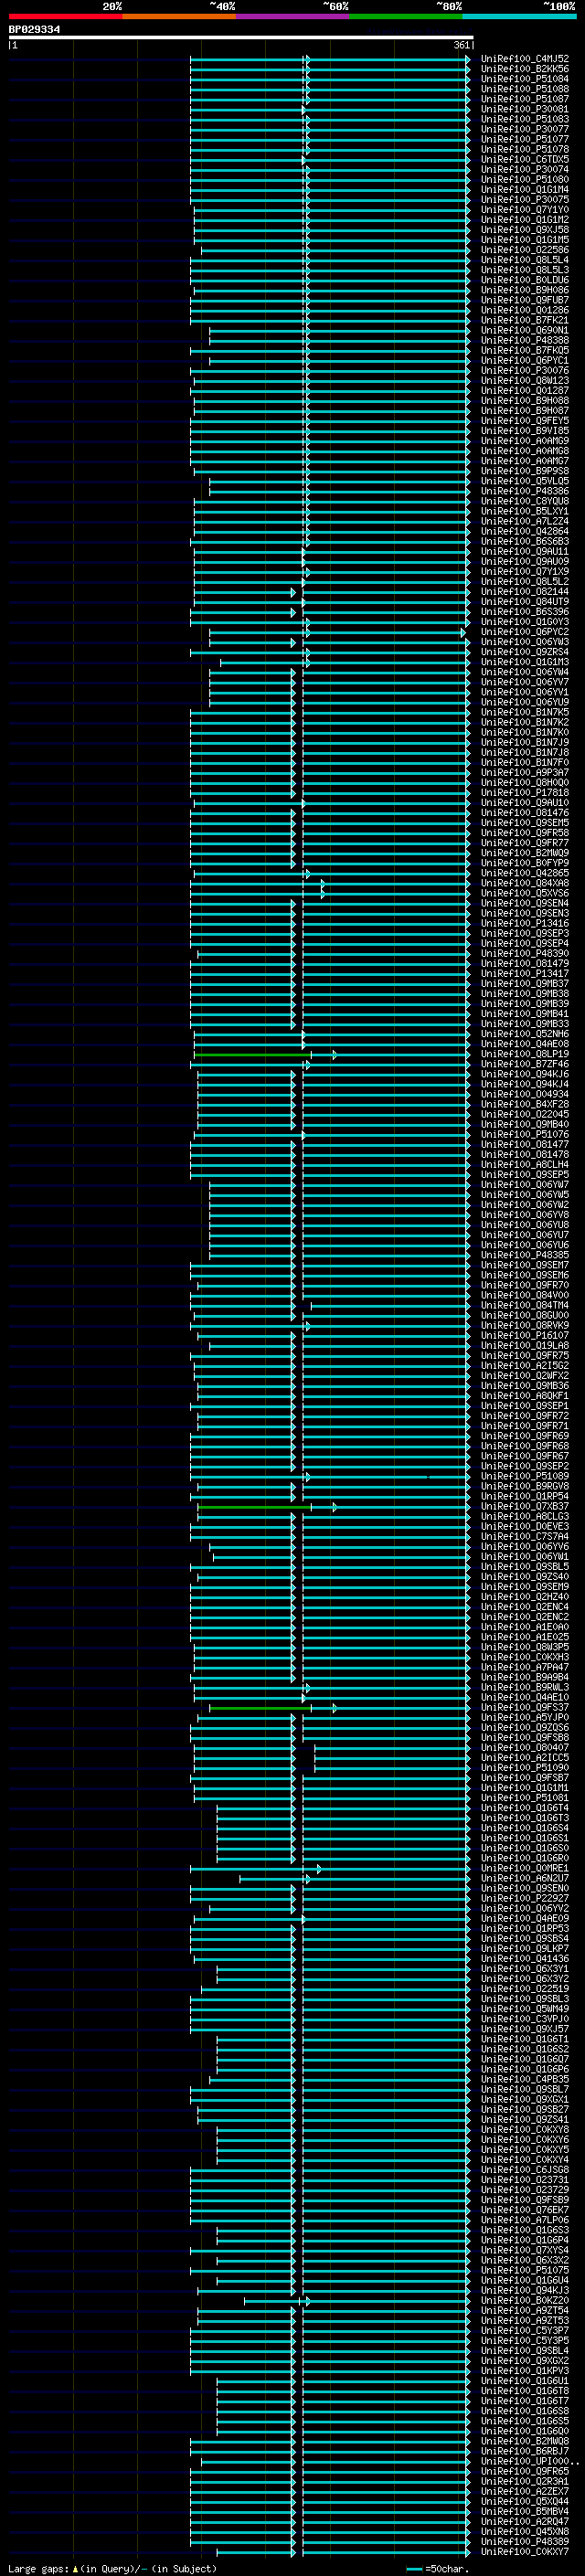Image resolution: width=585 pixels, height=2576 pixels.
Task: Click the red 20% identity legend segment
Action: point(65,16)
